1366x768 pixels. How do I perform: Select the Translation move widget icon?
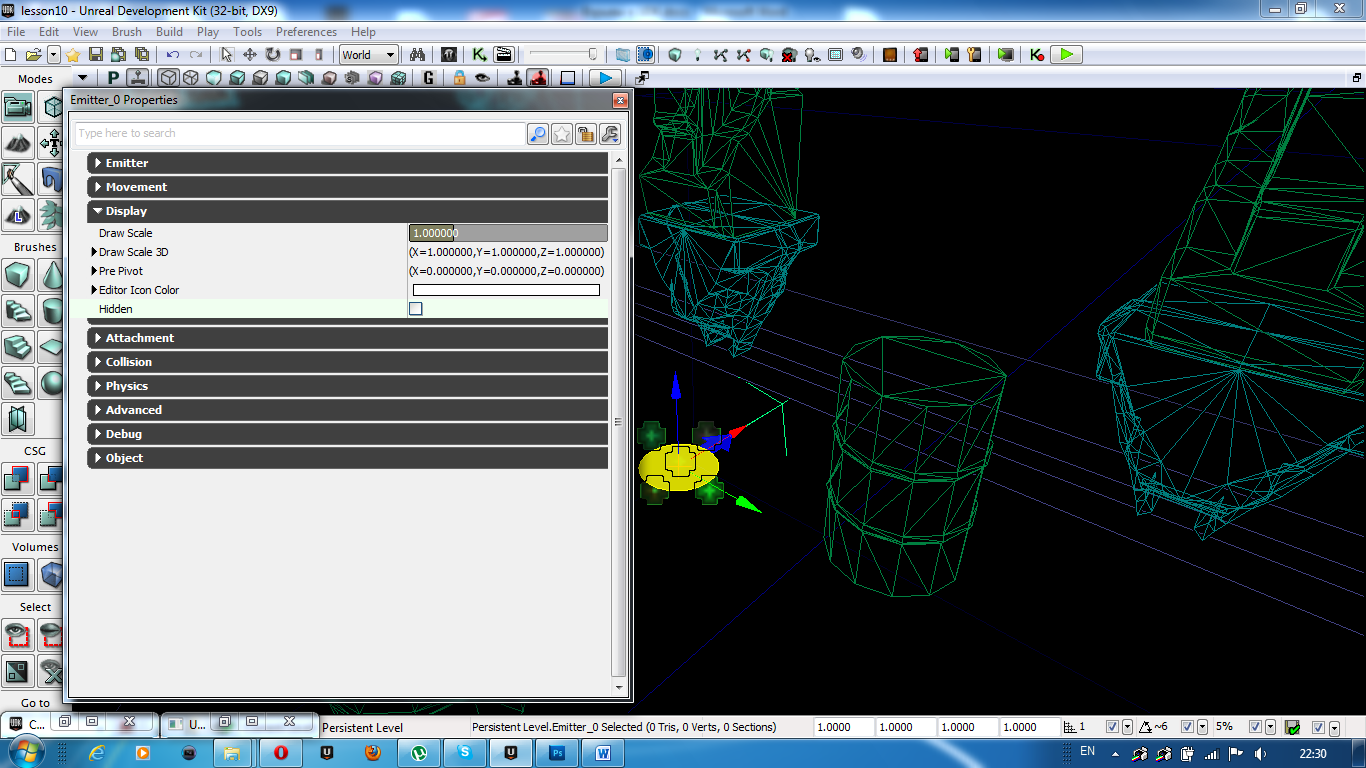250,55
